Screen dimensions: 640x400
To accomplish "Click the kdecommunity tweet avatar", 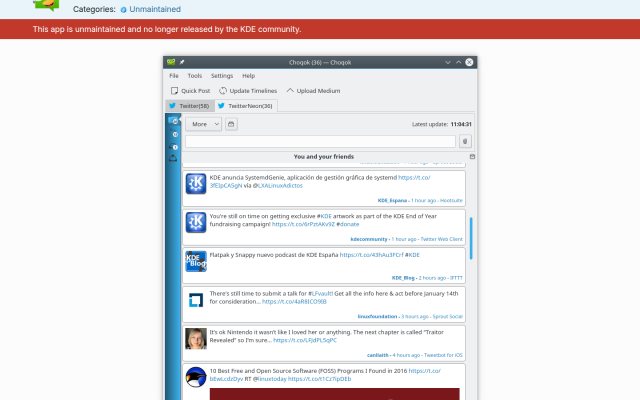I will tap(196, 222).
